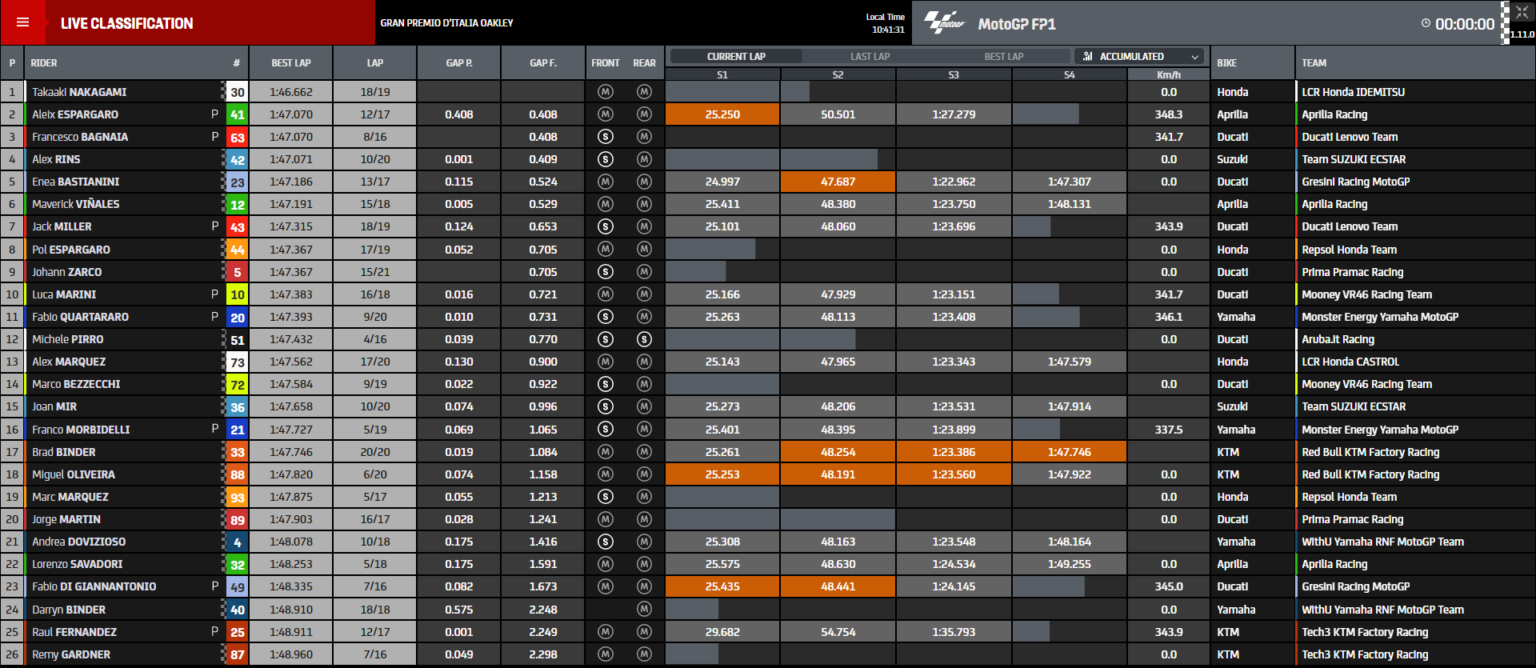
Task: Click Nakagami's front tyre M icon
Action: pyautogui.click(x=605, y=92)
